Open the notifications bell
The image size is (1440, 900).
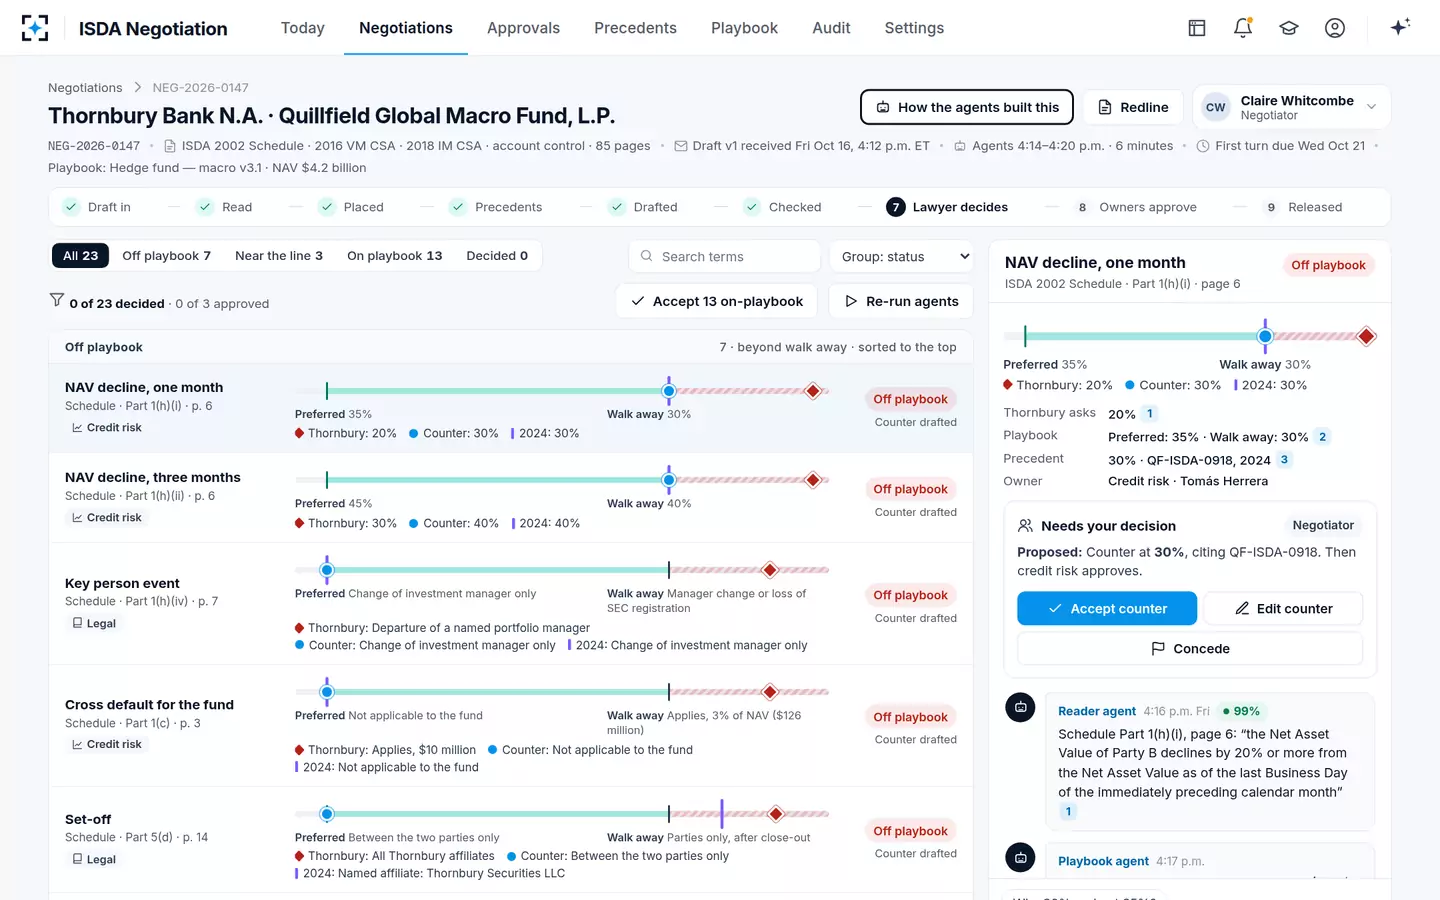(1243, 28)
